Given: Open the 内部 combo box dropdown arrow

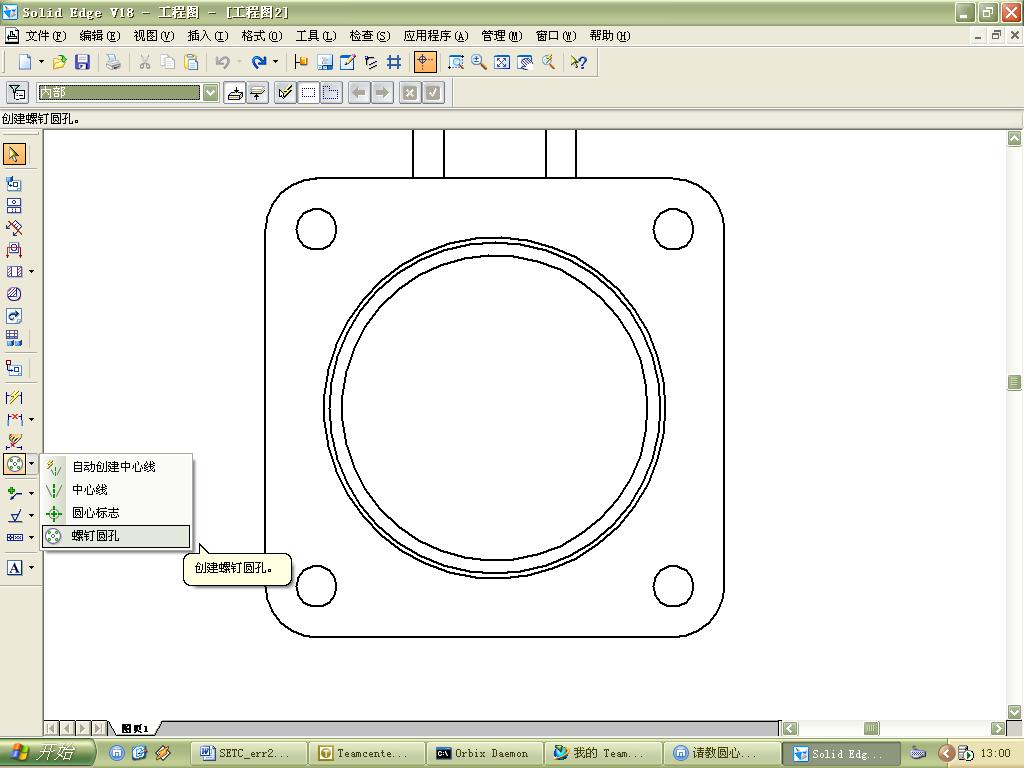Looking at the screenshot, I should pos(210,93).
